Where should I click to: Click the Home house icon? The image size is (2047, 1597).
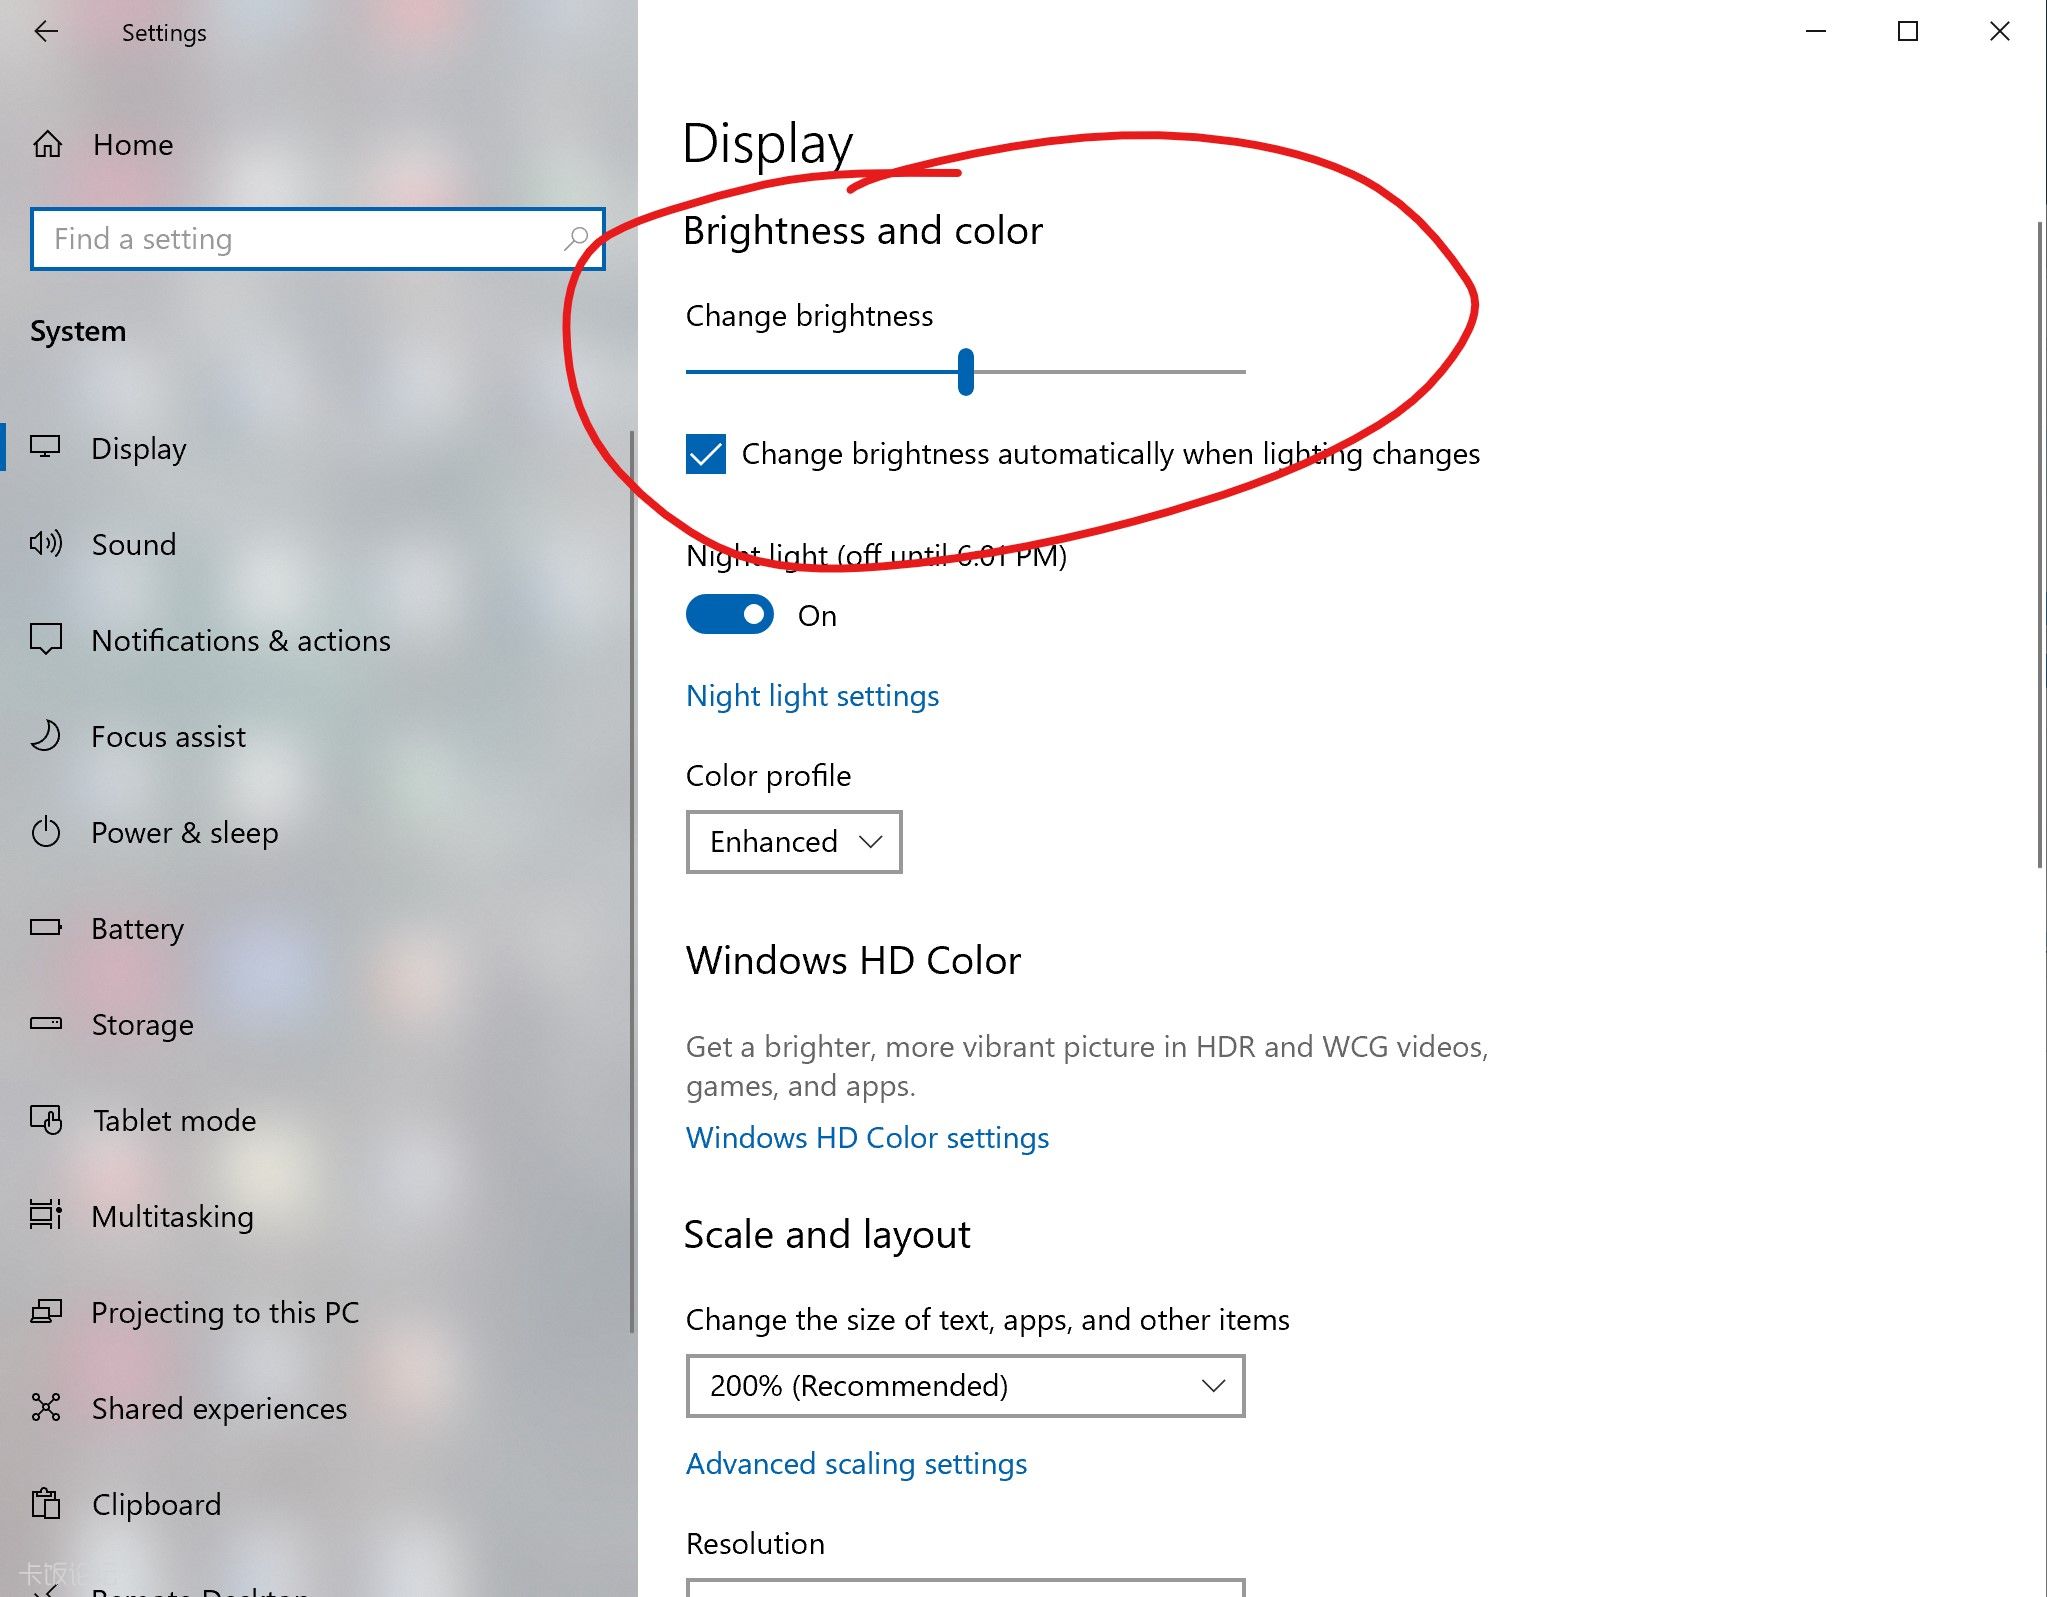(47, 145)
